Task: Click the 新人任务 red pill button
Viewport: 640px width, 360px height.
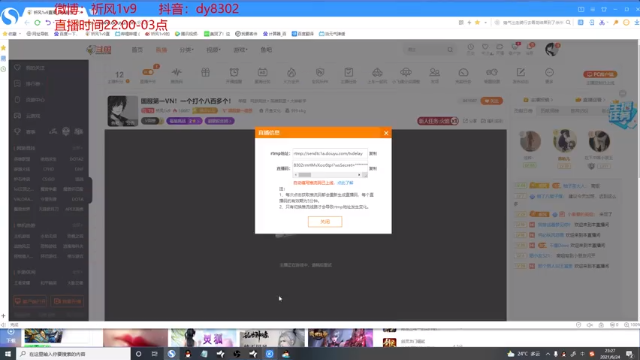Action: click(x=438, y=121)
